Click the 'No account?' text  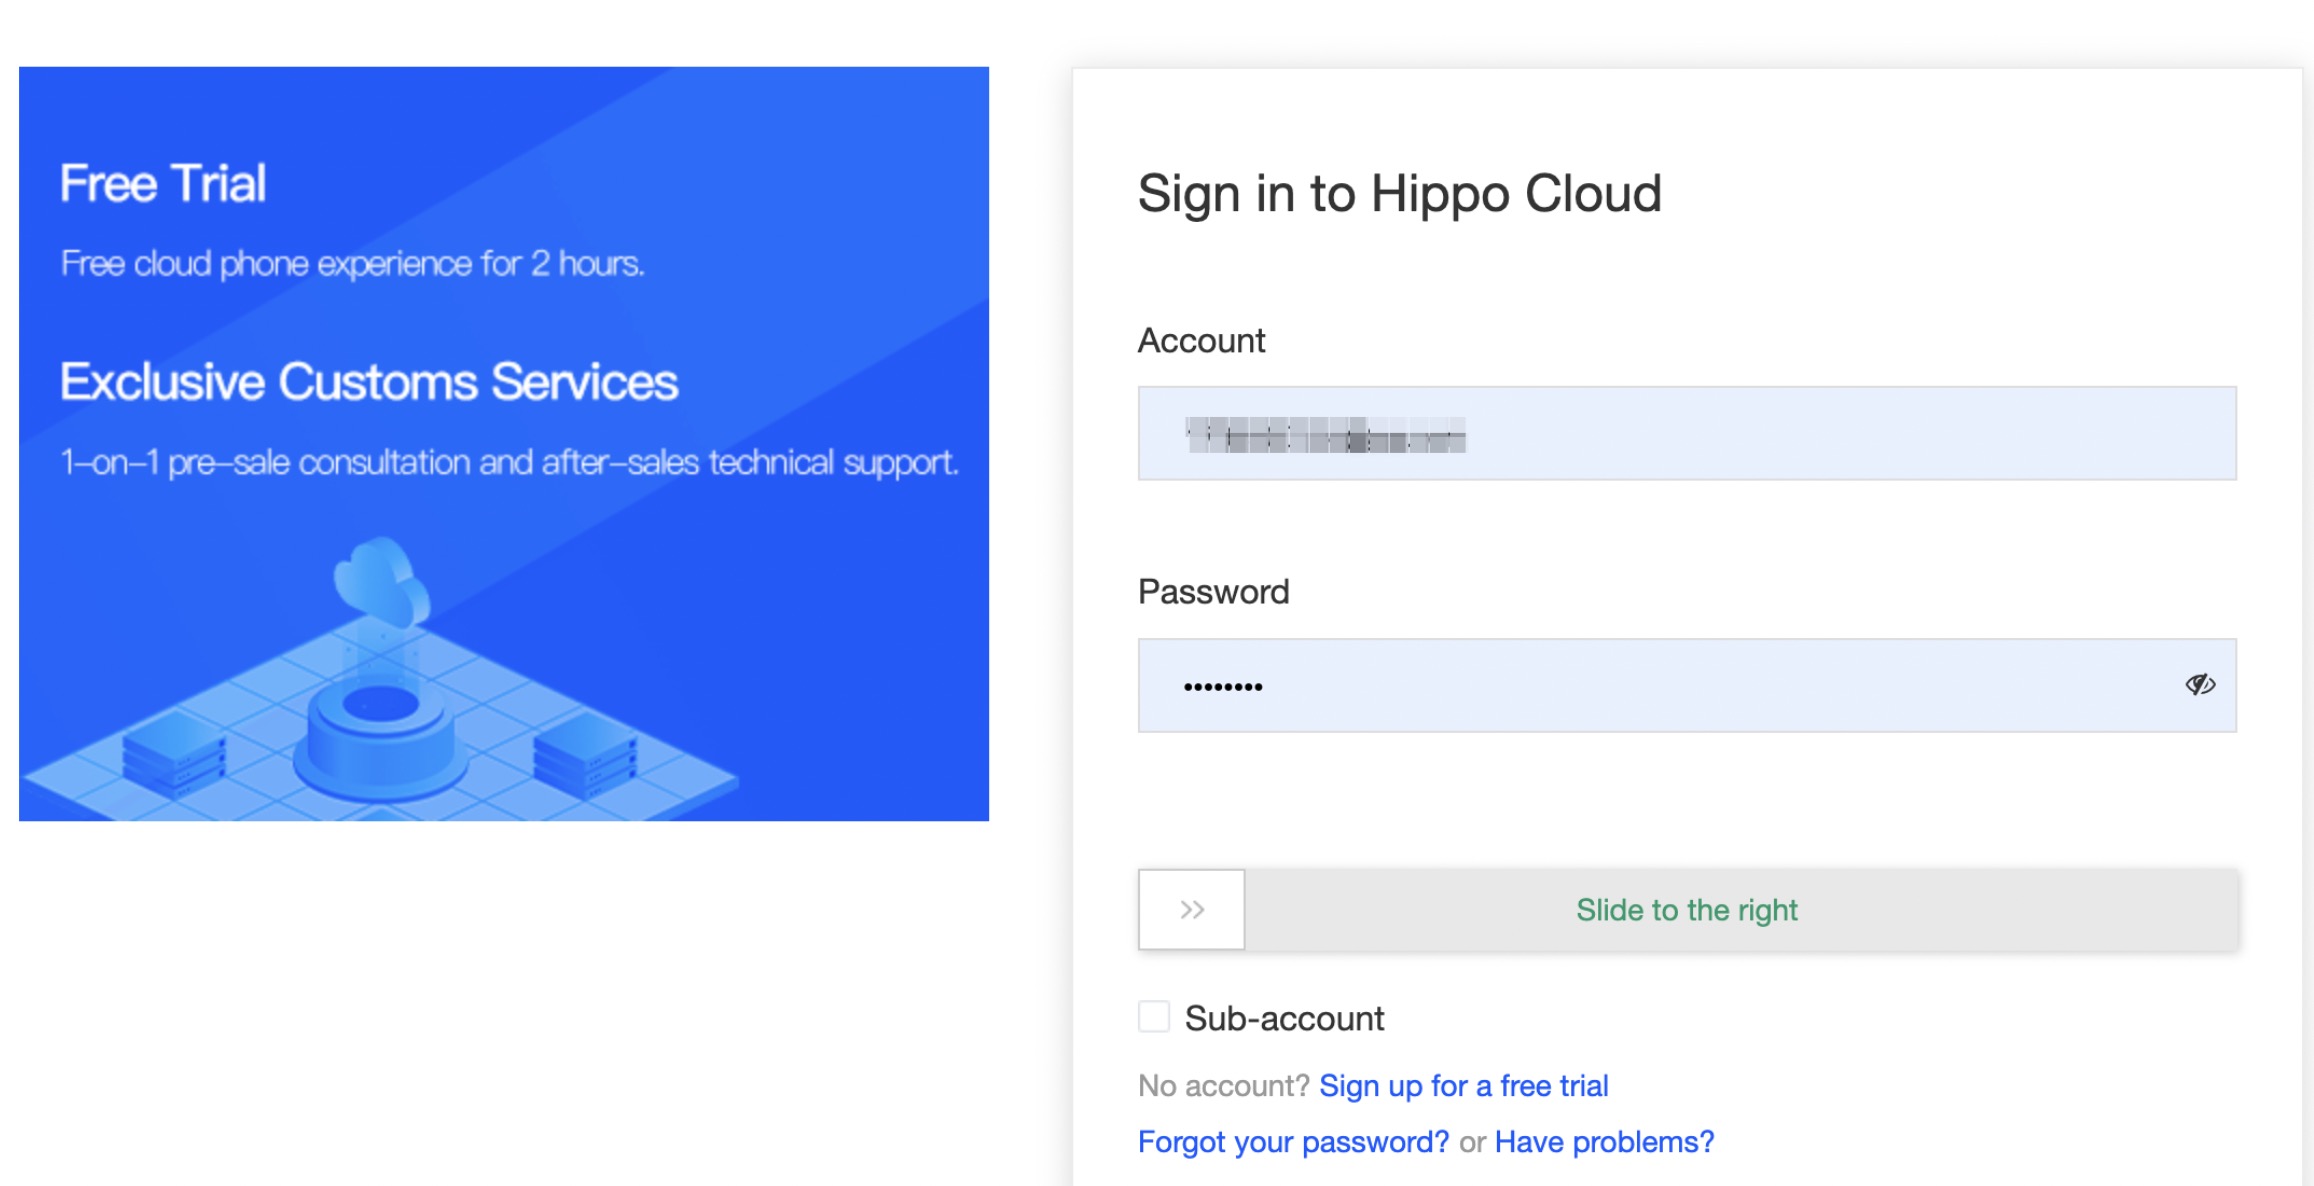[1223, 1085]
